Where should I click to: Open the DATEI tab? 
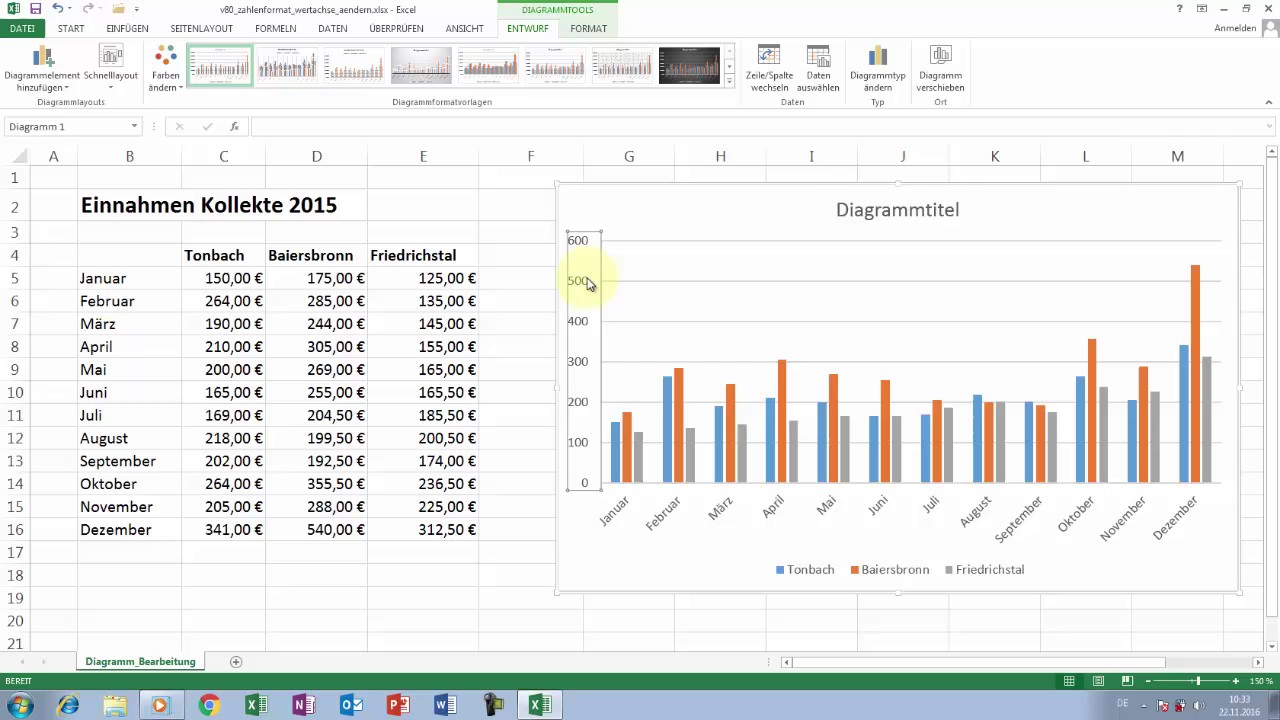point(22,29)
